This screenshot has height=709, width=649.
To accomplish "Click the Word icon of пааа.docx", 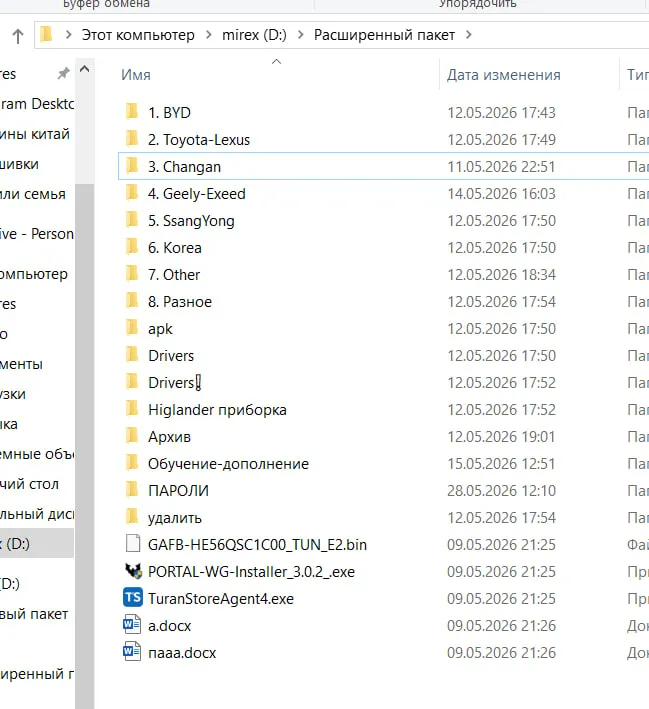I will (132, 652).
